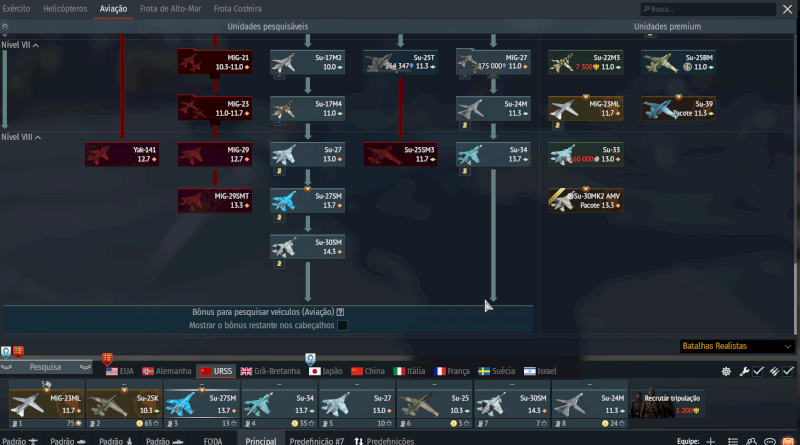The height and width of the screenshot is (445, 800).
Task: Select the Su-25SM3 aircraft
Action: pos(400,154)
